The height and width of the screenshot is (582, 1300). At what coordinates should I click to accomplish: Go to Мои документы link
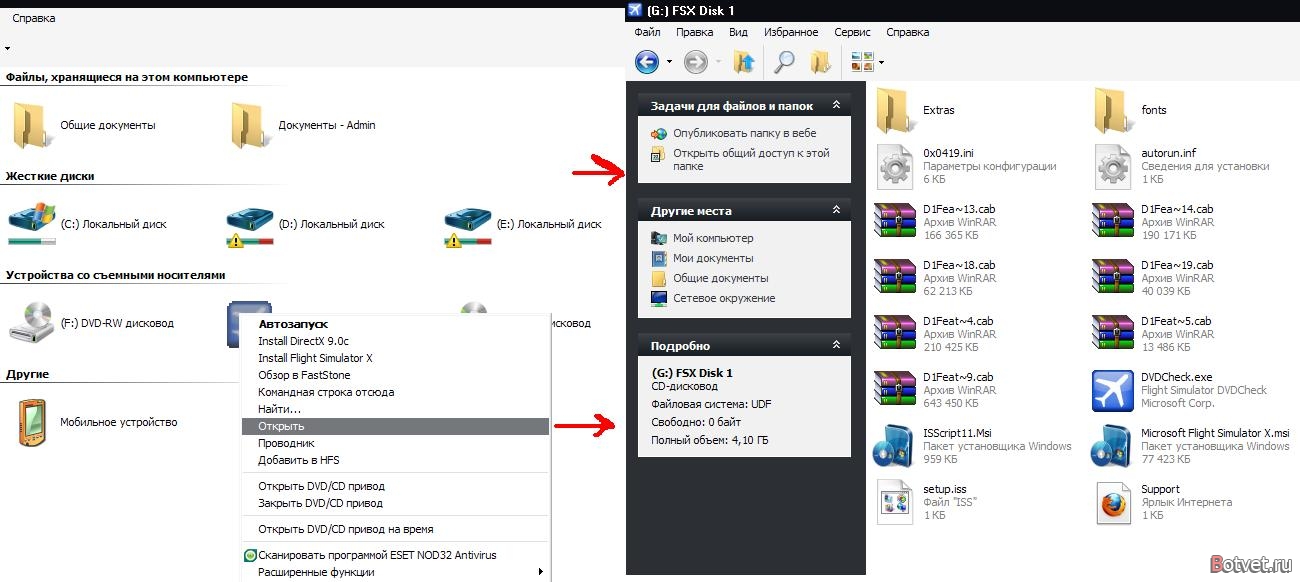[712, 258]
